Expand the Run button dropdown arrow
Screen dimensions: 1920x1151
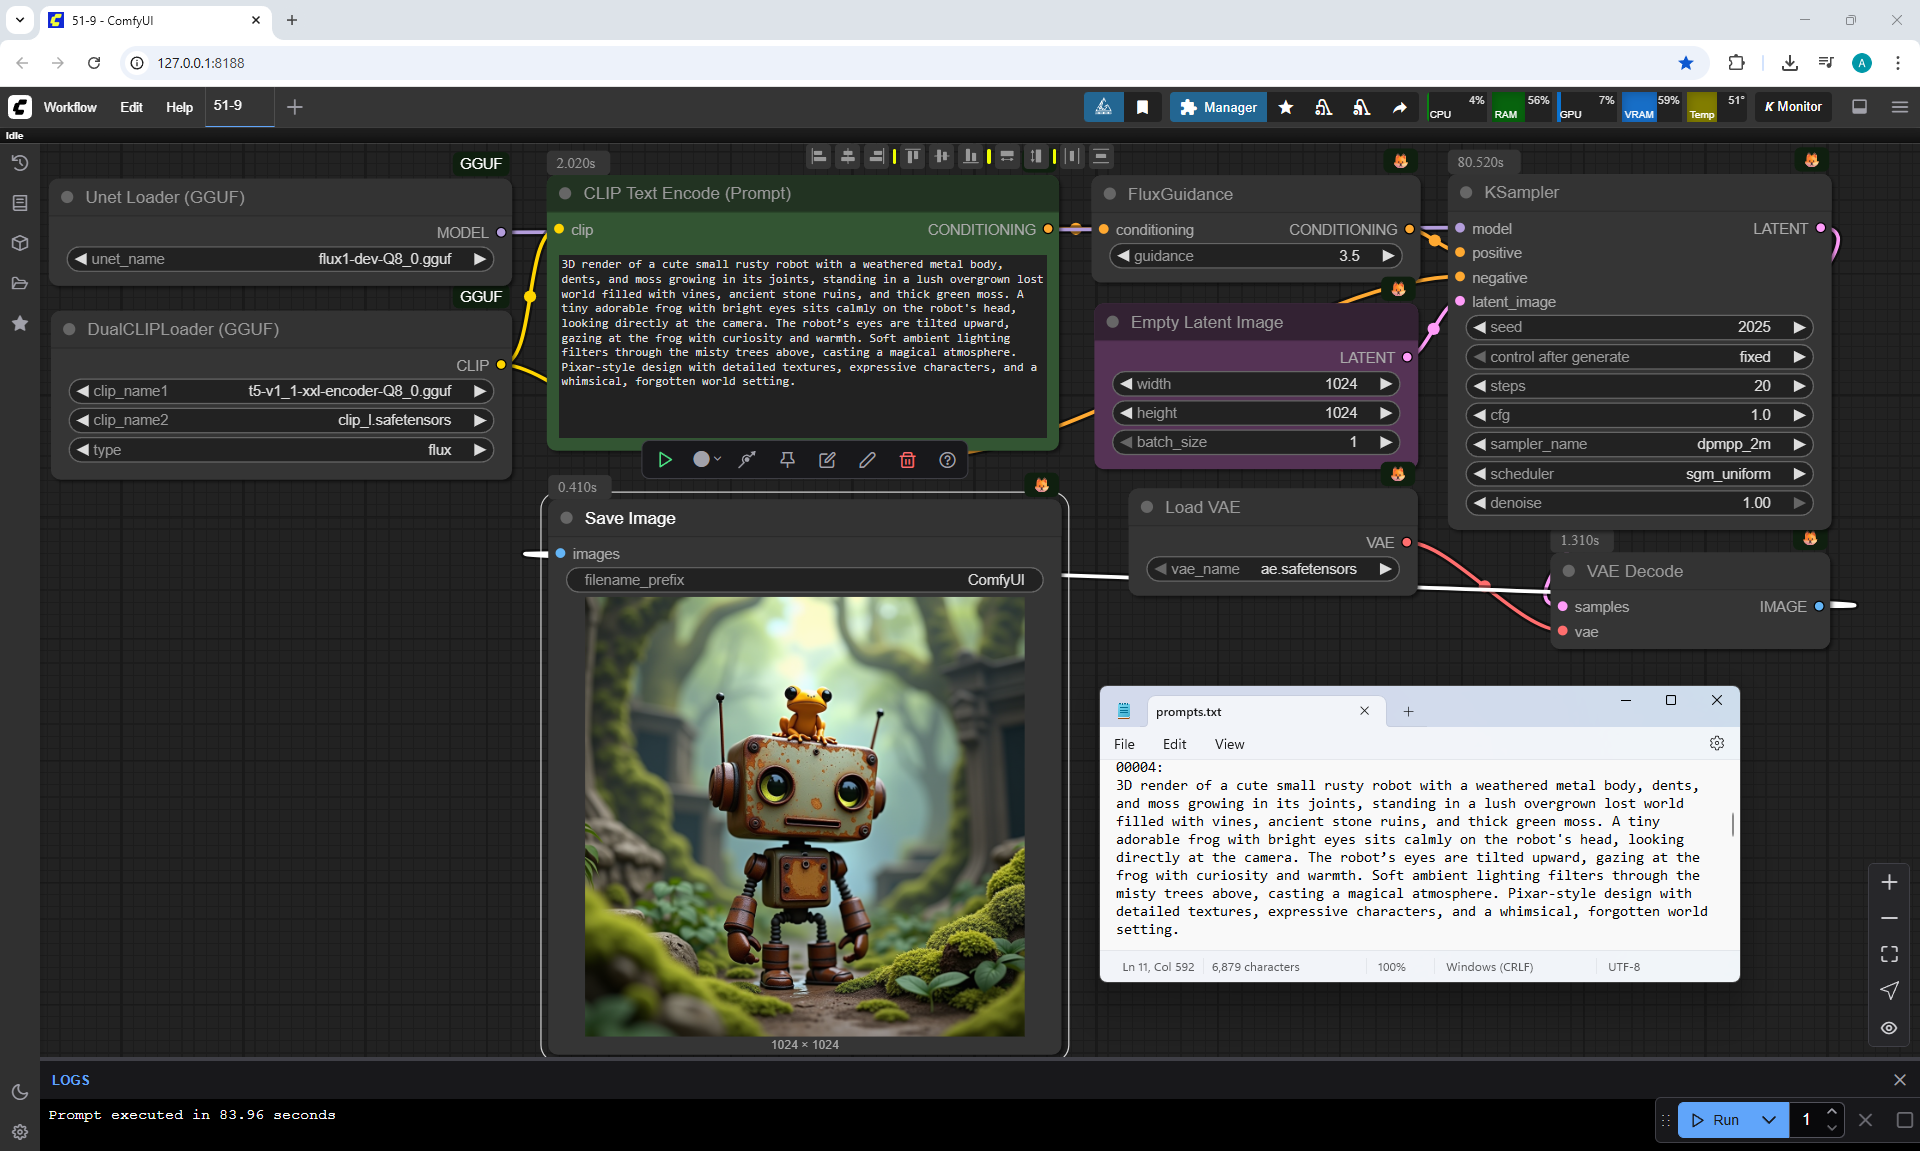click(1768, 1120)
